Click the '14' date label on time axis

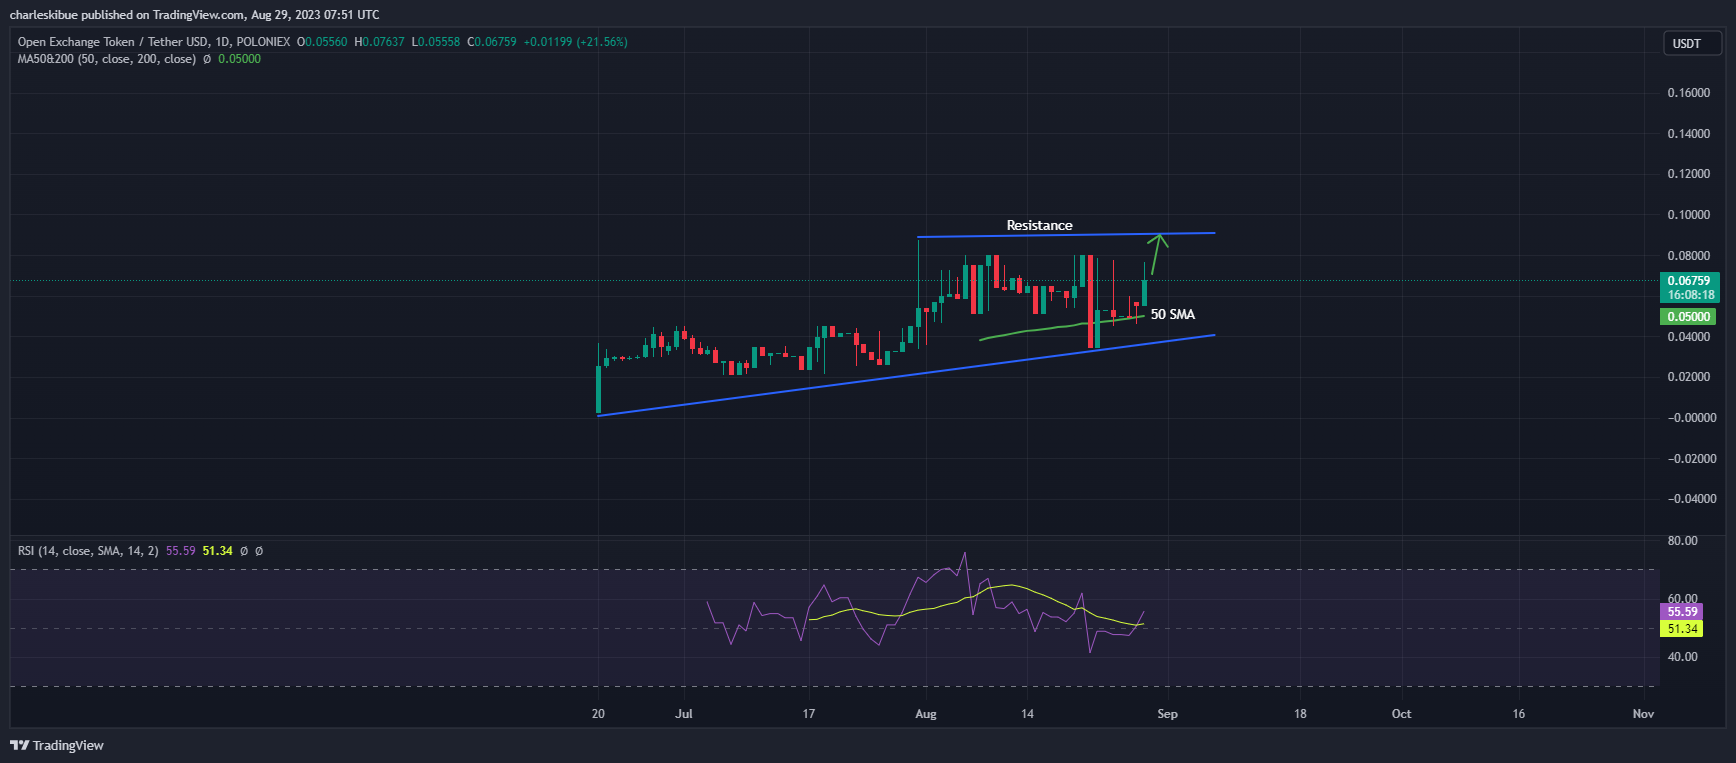click(x=1027, y=714)
